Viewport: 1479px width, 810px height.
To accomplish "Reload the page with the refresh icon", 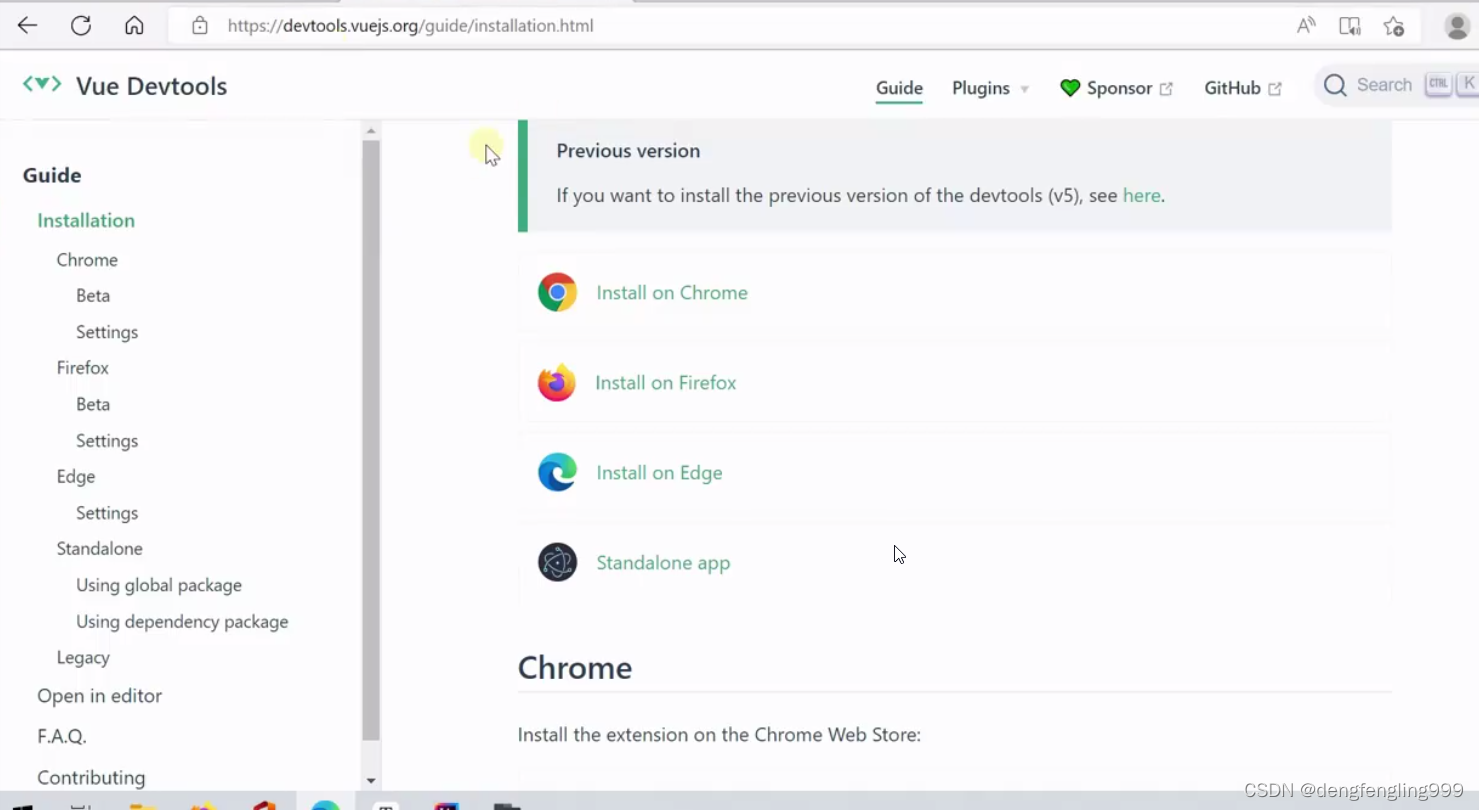I will click(81, 26).
